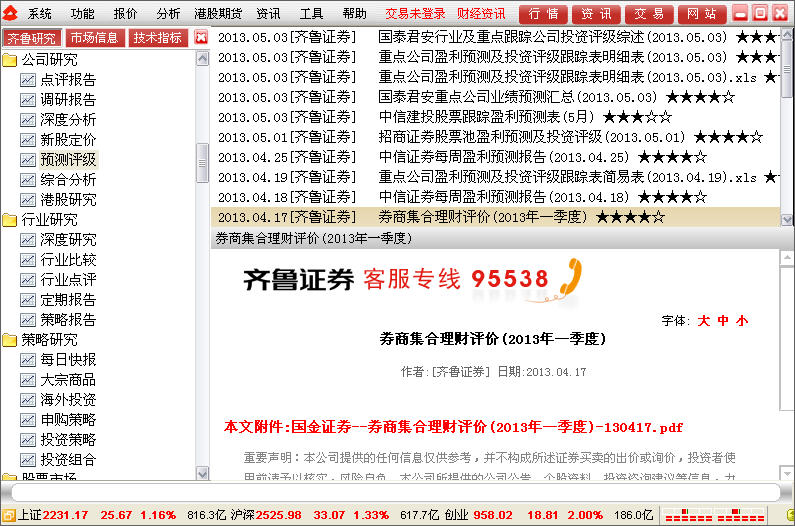Expand the partially visible 股票市场 folder

(10, 477)
